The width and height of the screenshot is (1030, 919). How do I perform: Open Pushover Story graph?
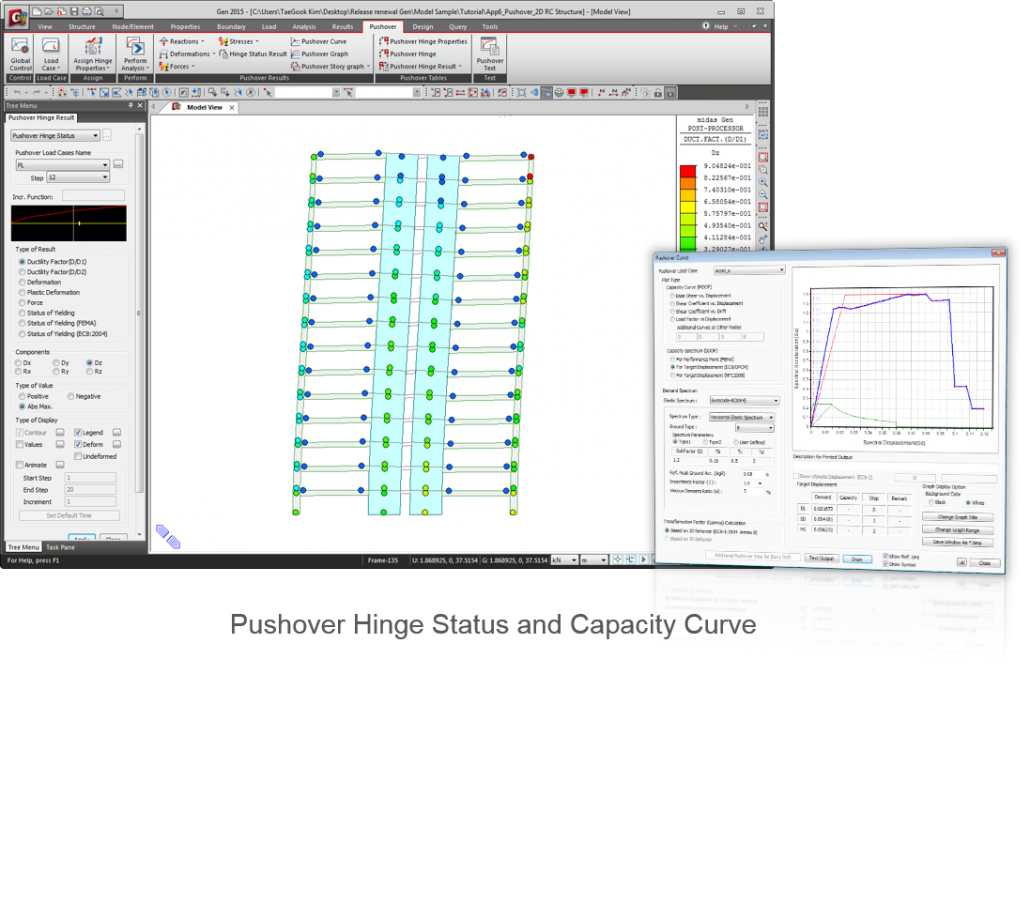point(330,66)
